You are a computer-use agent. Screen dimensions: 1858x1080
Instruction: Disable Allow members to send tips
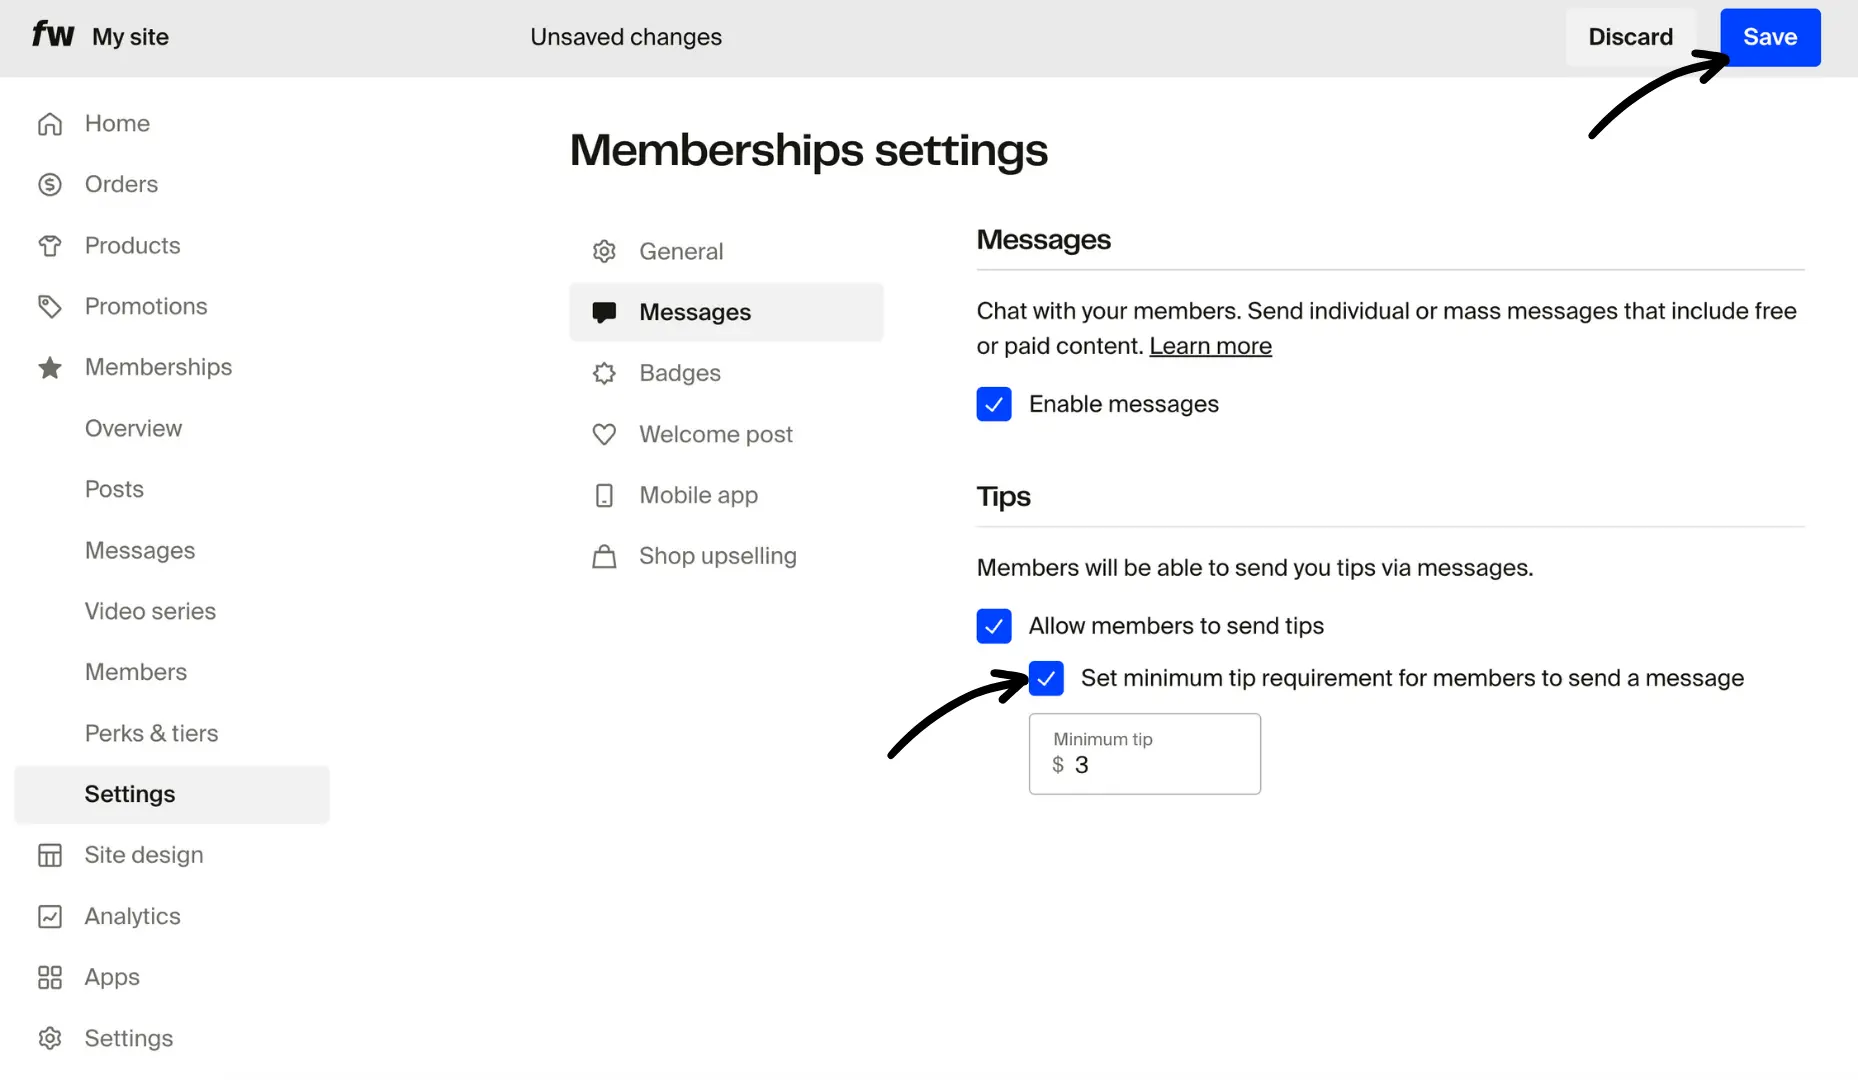coord(994,626)
